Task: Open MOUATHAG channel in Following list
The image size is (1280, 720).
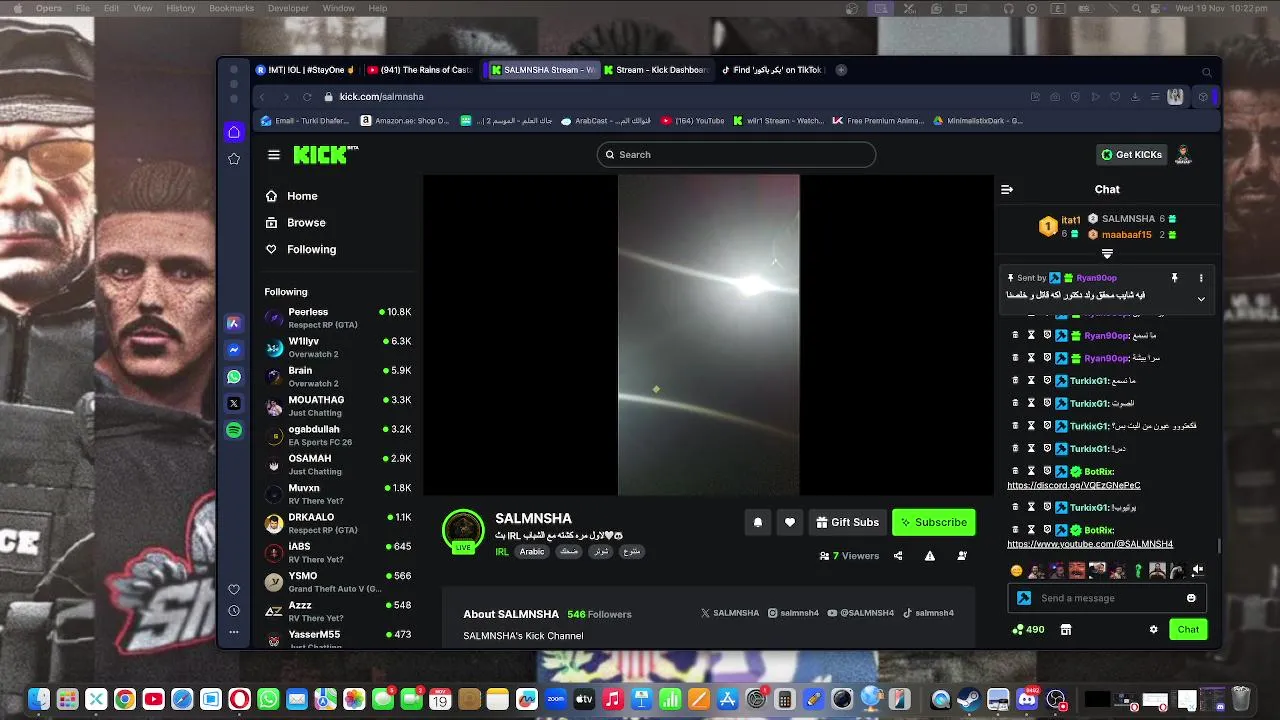Action: click(x=338, y=406)
